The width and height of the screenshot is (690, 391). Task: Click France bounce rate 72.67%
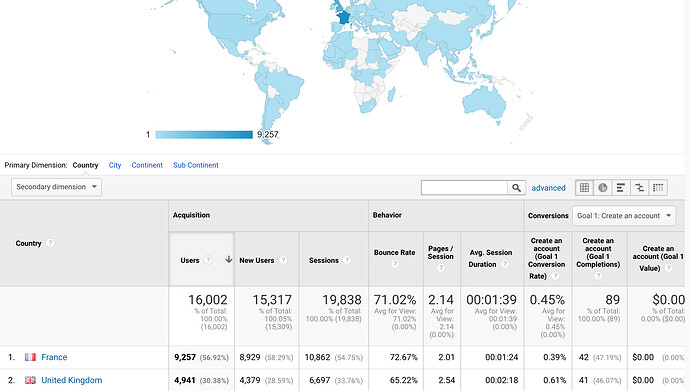pos(404,357)
